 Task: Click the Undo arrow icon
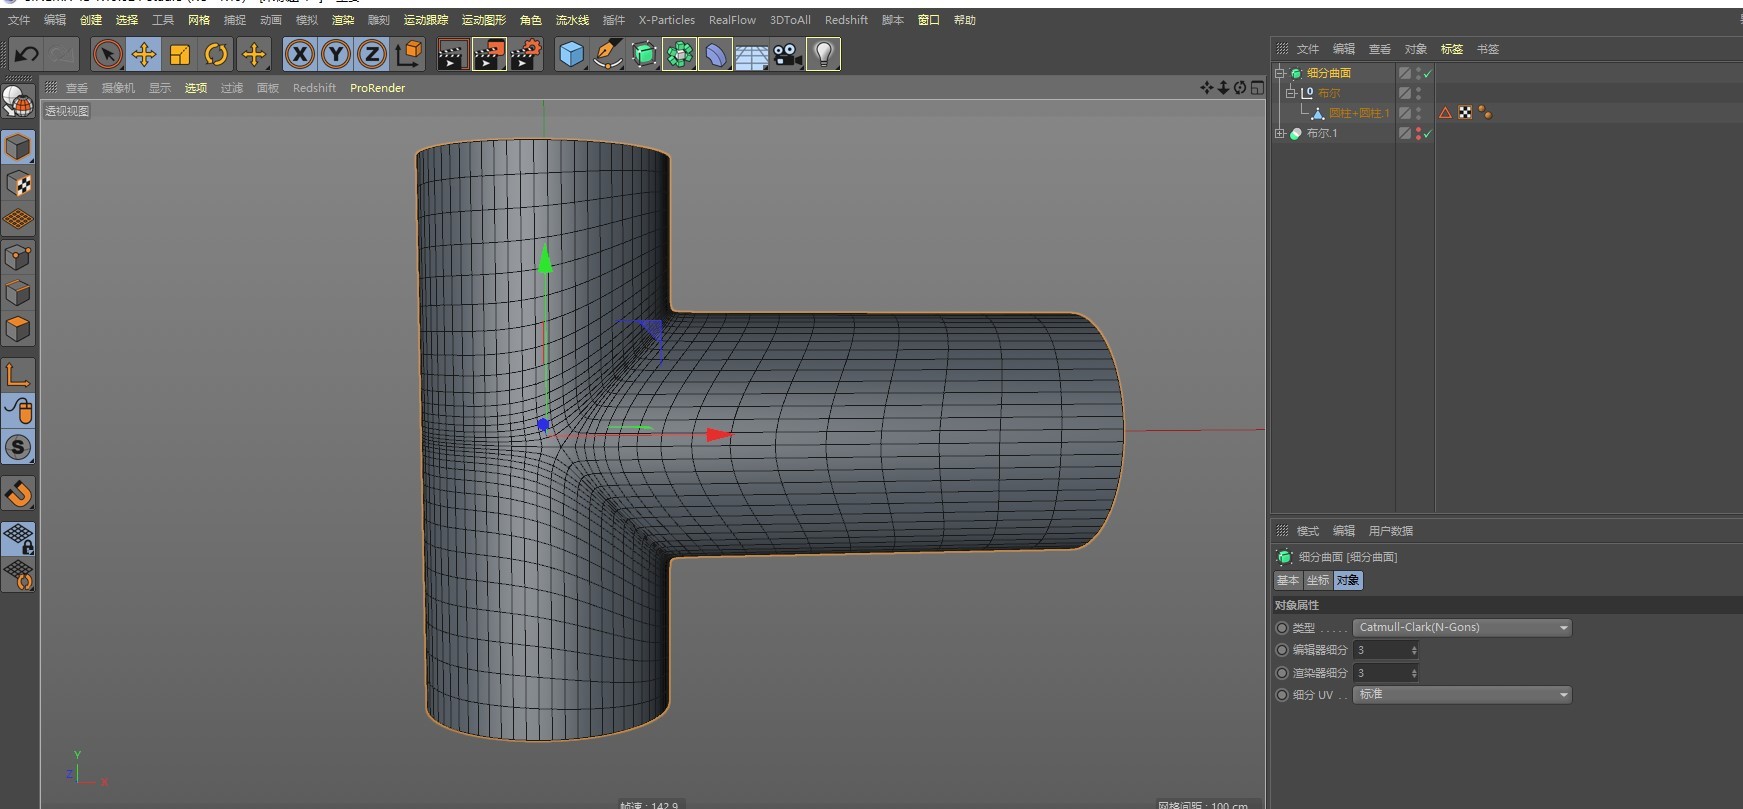click(27, 54)
